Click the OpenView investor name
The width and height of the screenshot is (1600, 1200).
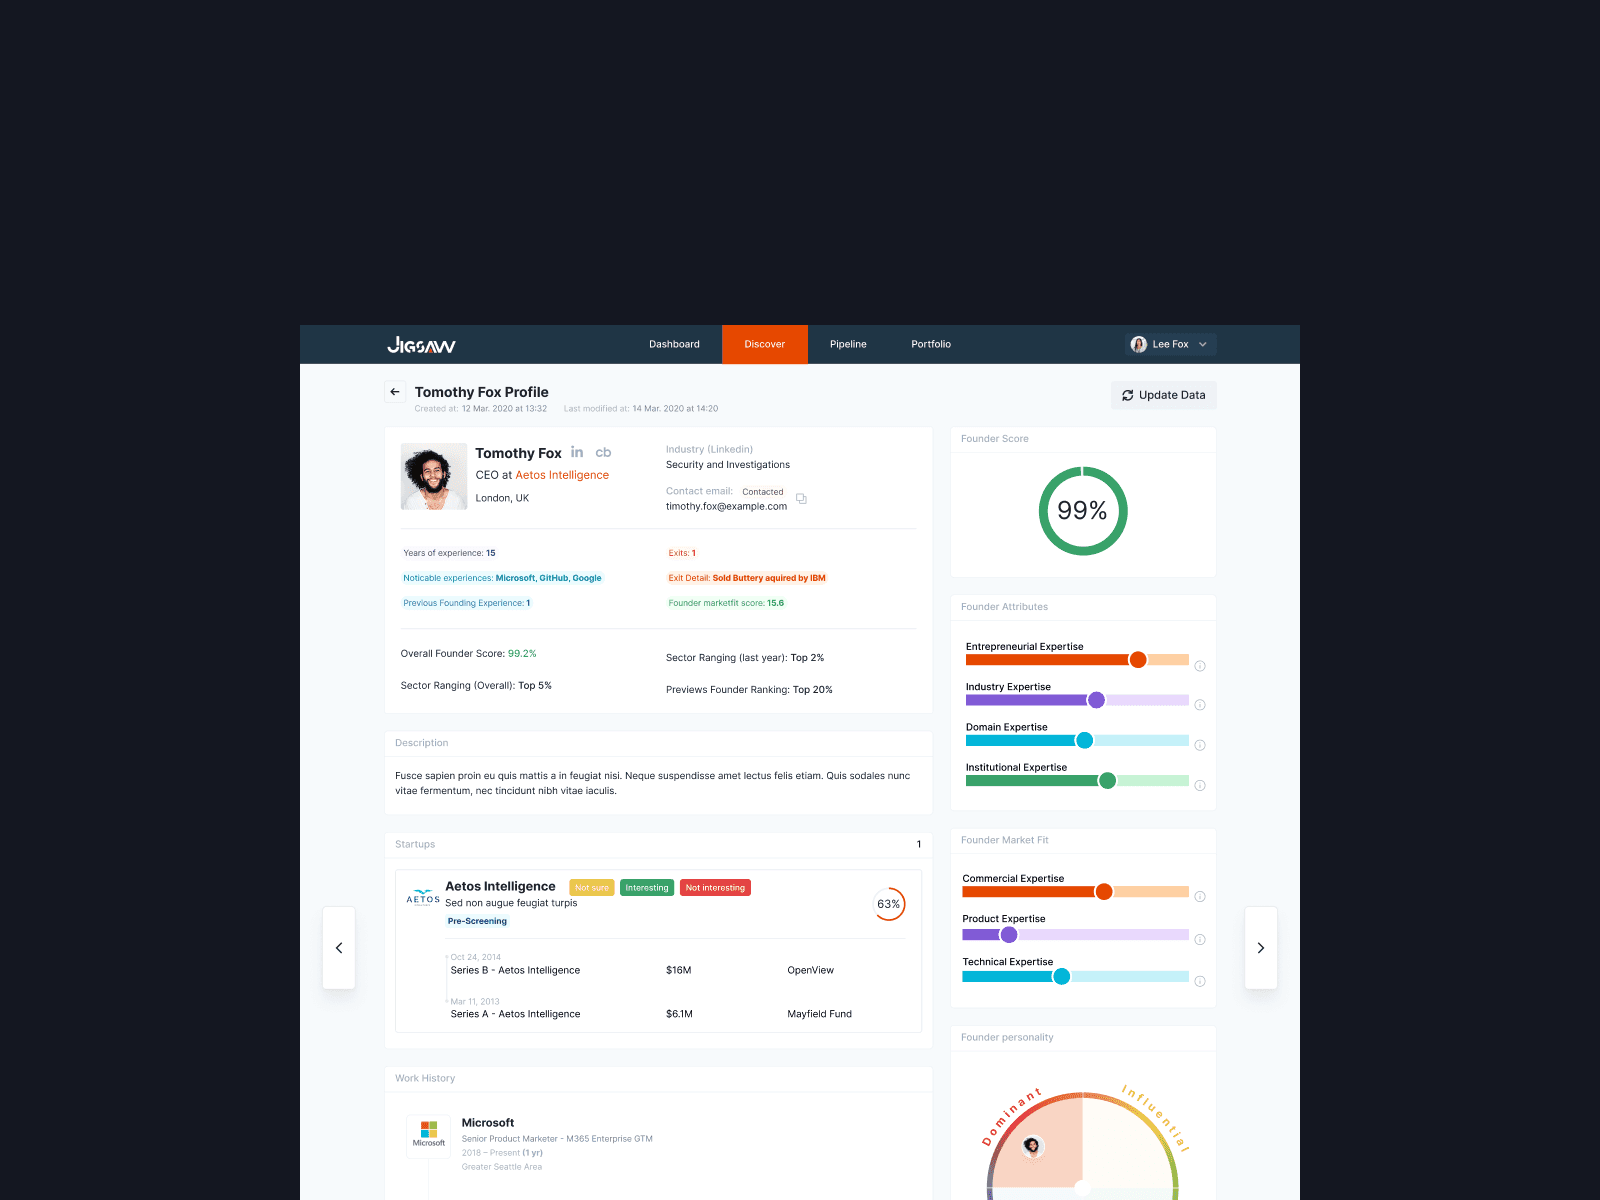point(810,970)
